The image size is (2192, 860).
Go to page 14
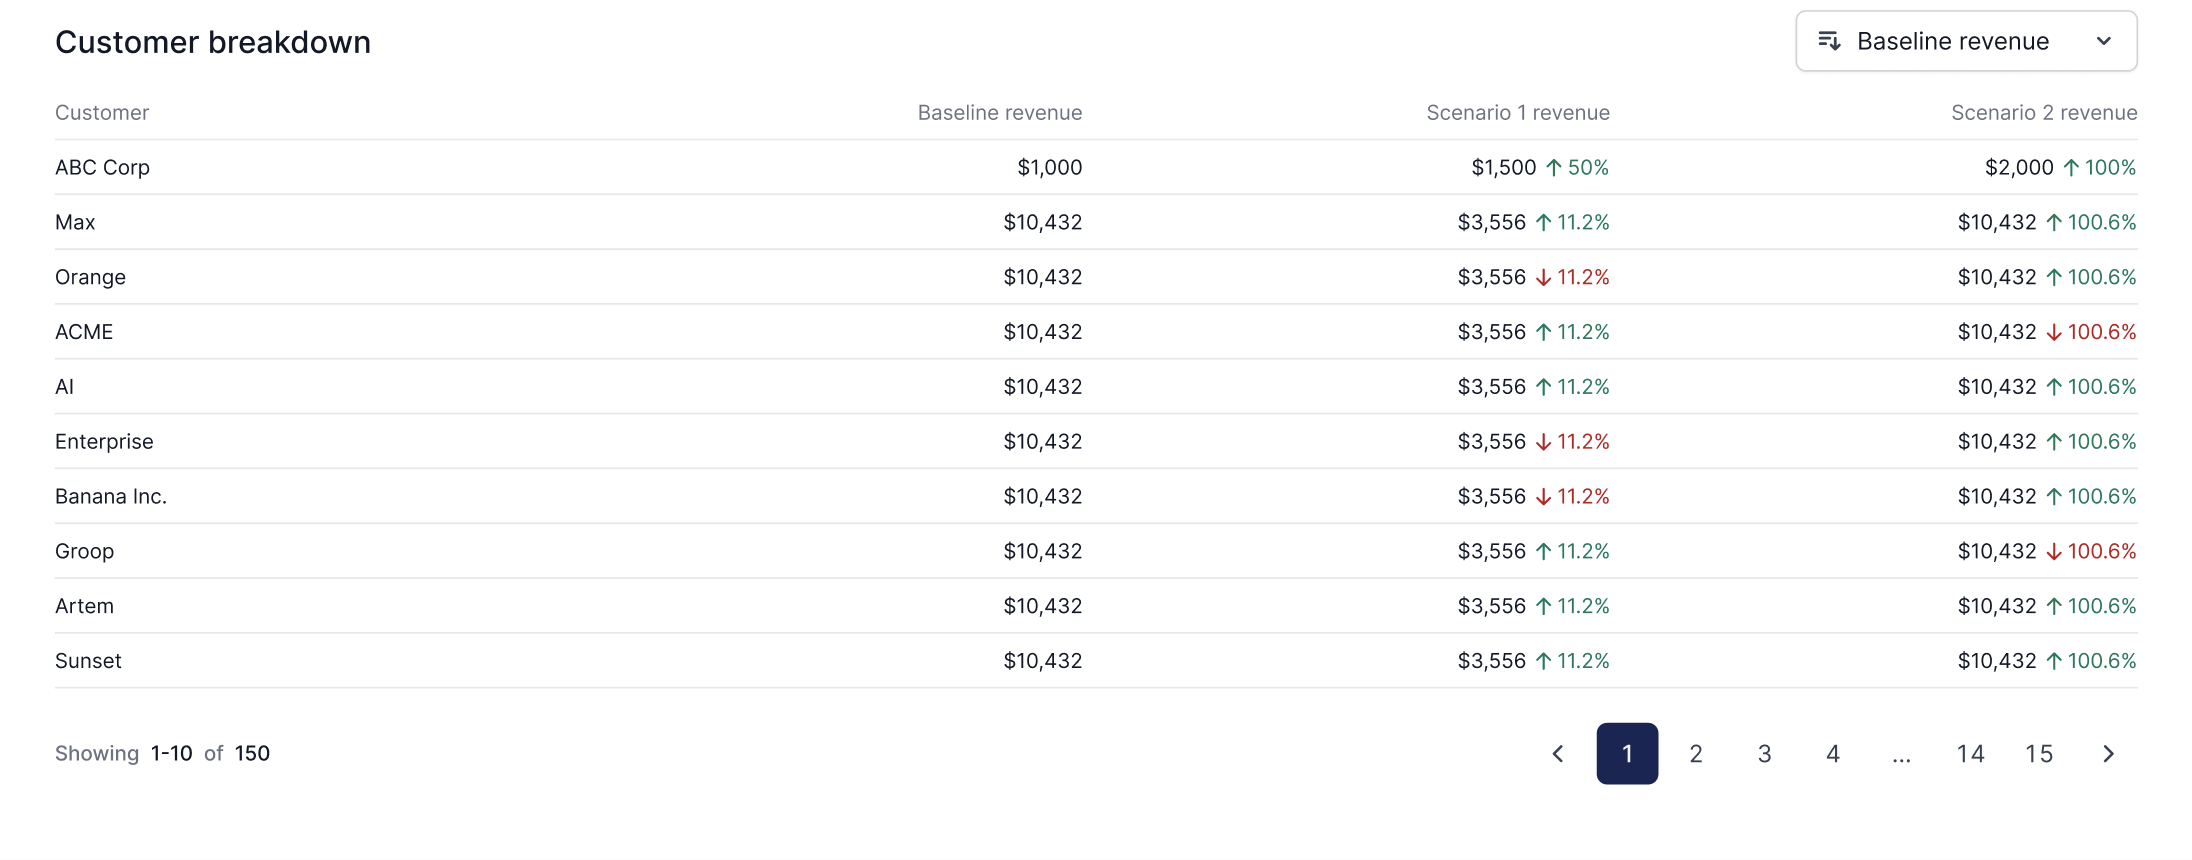[1970, 754]
